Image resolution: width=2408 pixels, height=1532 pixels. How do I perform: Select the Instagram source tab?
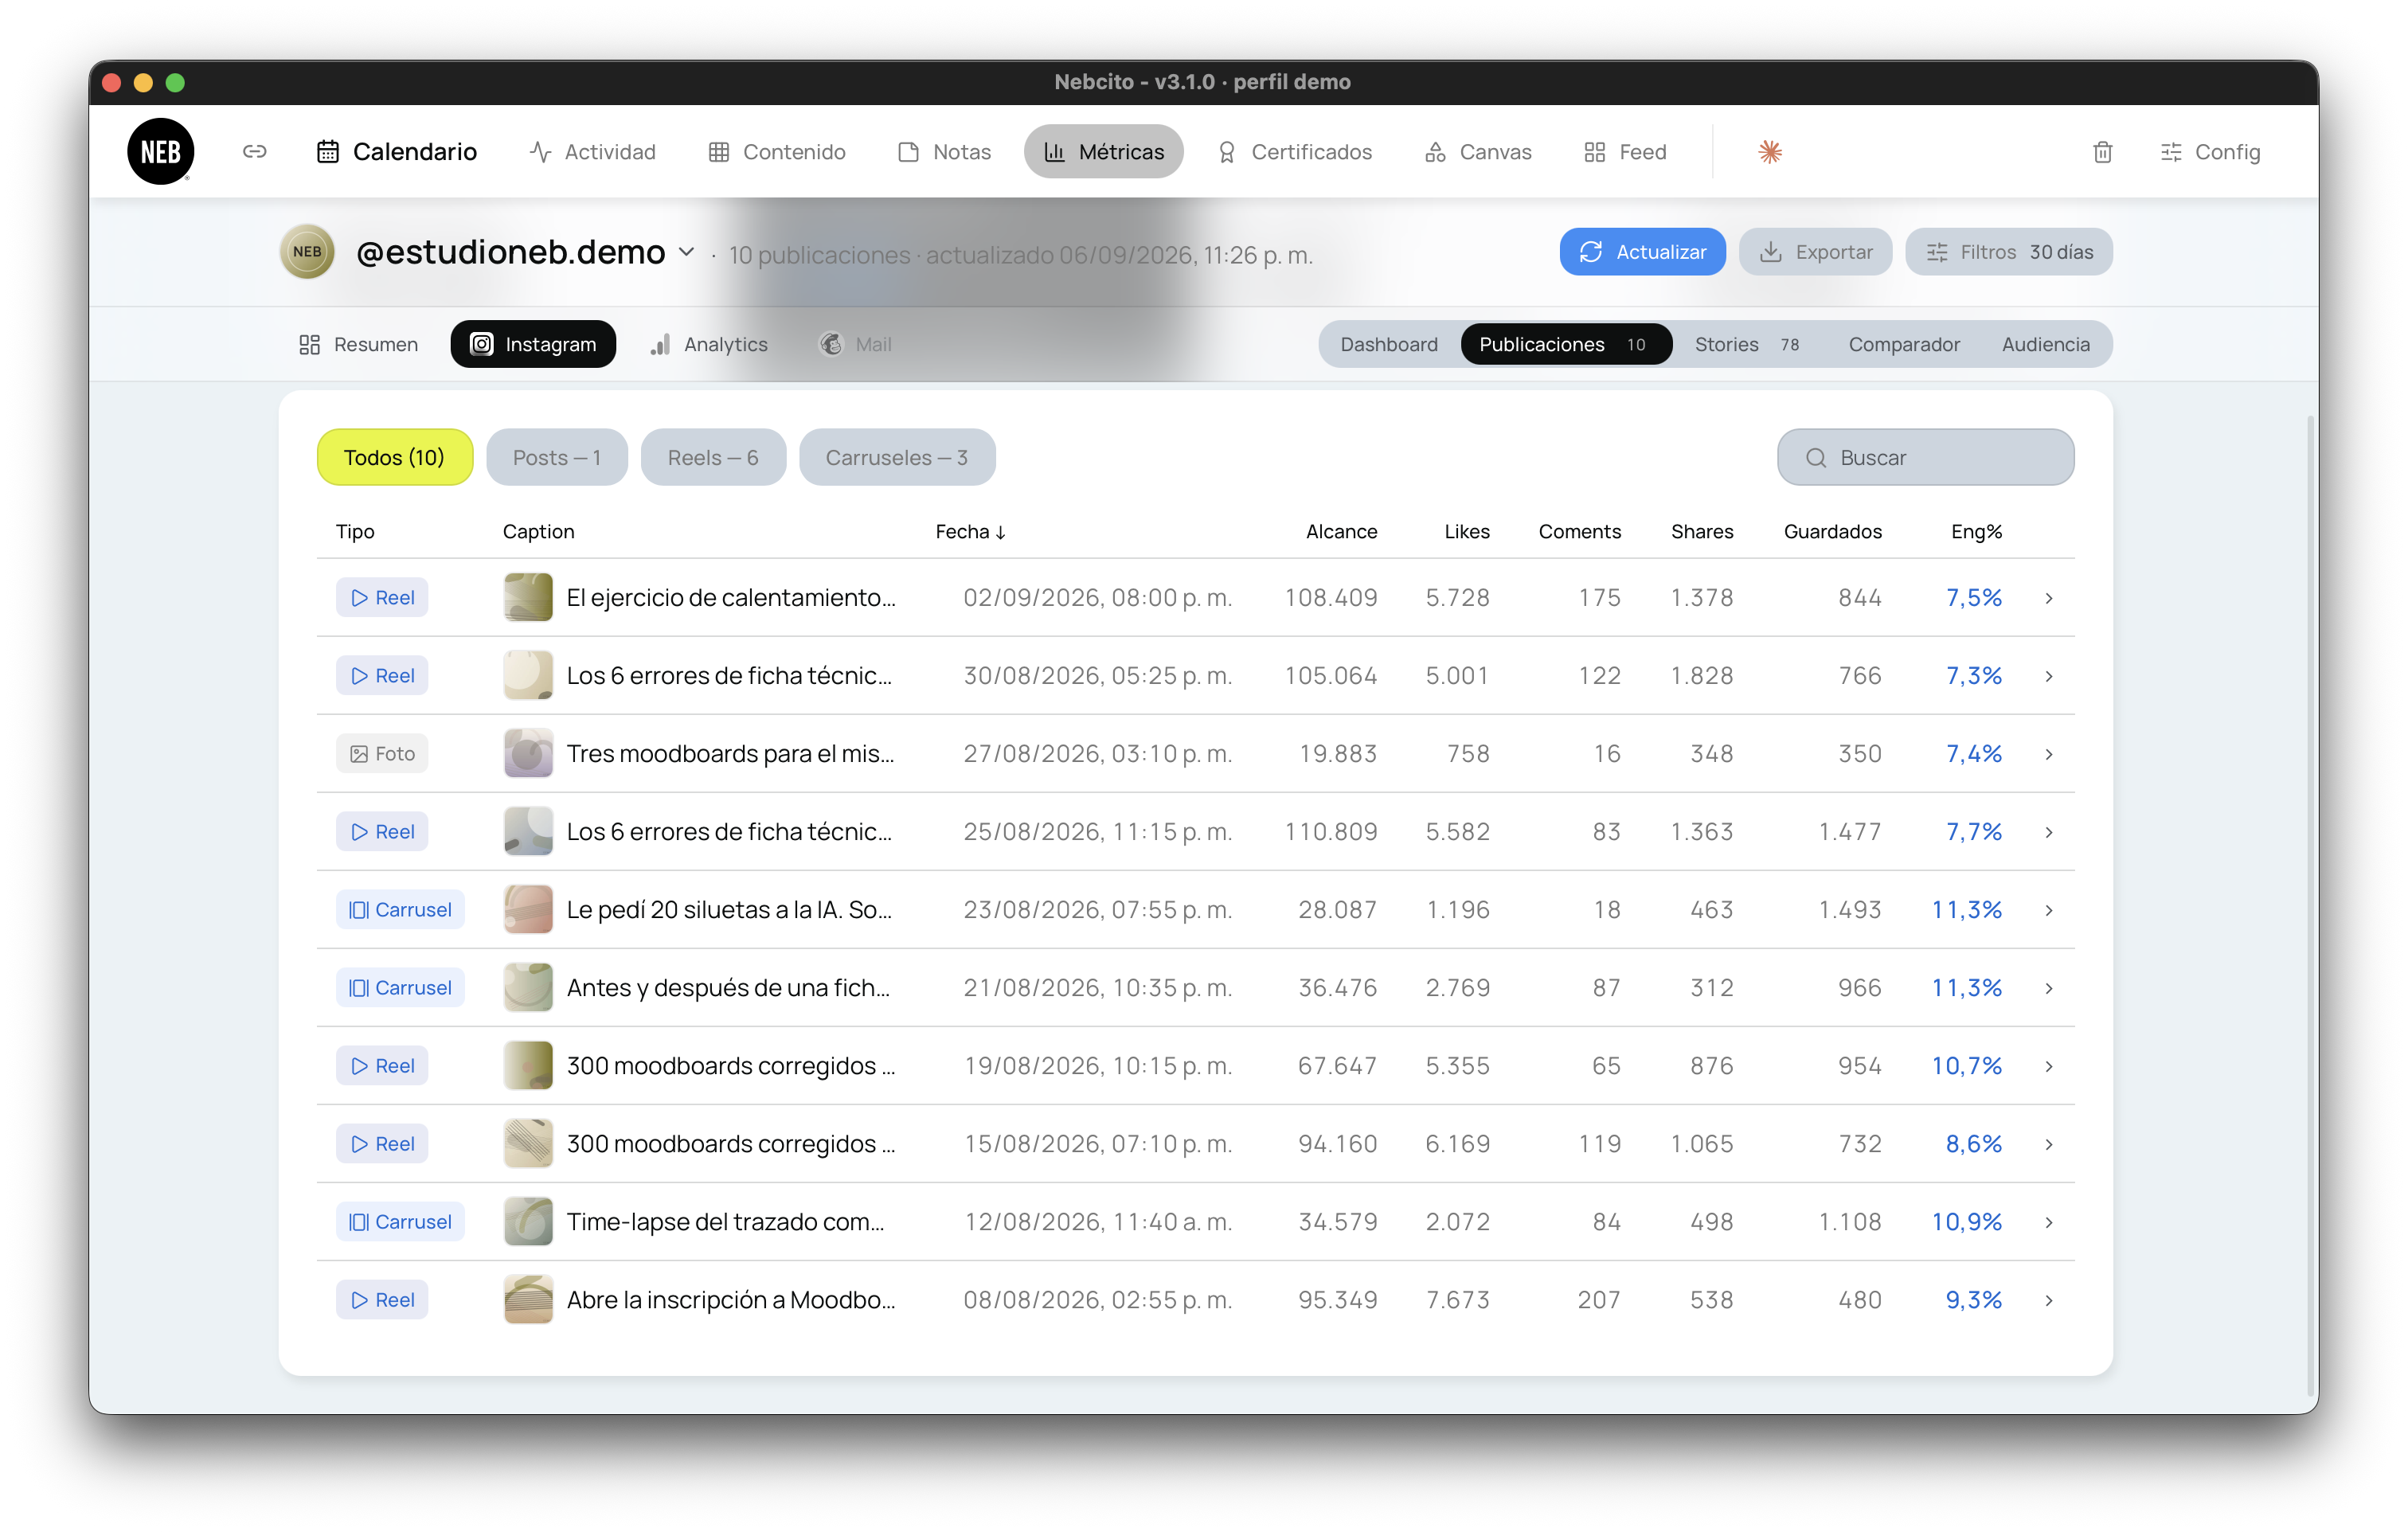tap(533, 344)
